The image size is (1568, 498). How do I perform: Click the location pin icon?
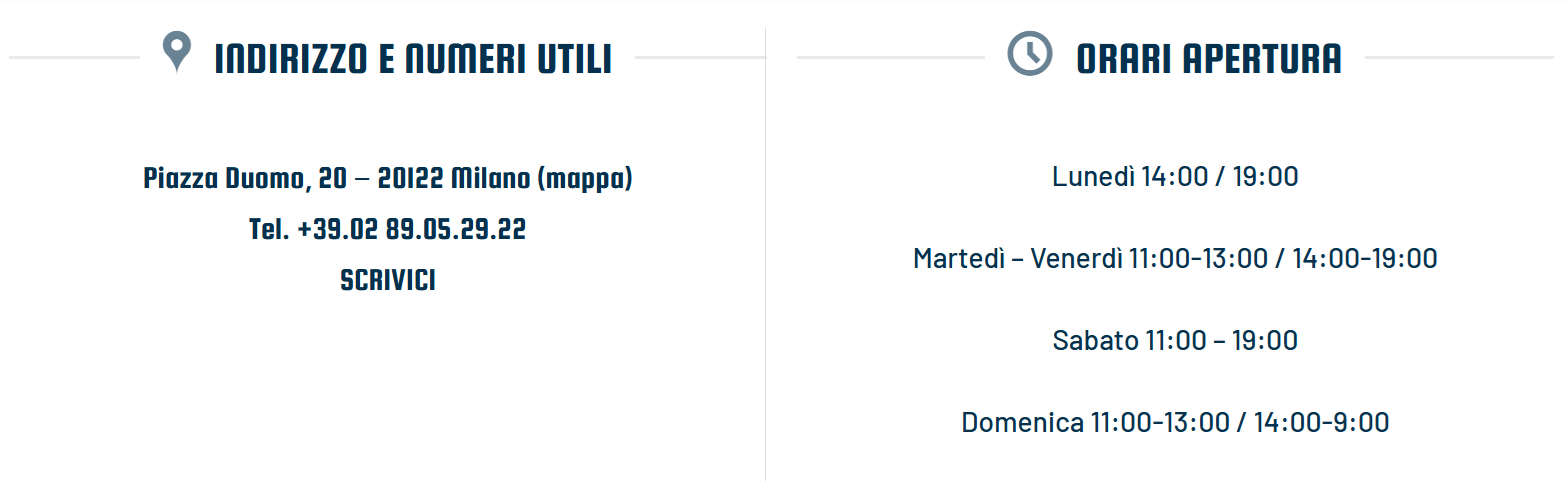coord(177,52)
